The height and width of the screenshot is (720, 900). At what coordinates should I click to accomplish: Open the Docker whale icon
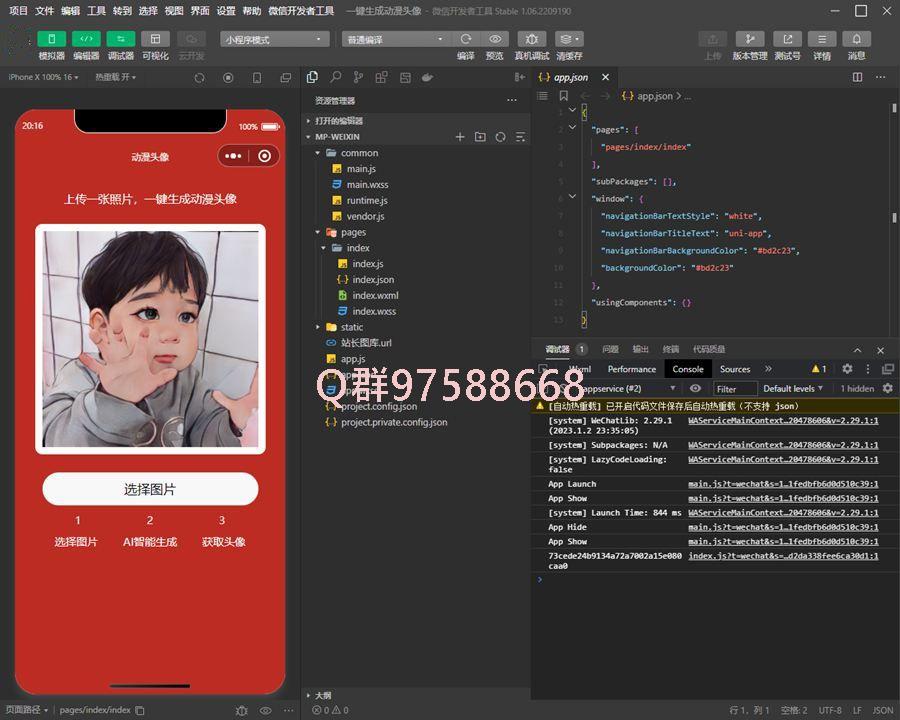(x=427, y=78)
